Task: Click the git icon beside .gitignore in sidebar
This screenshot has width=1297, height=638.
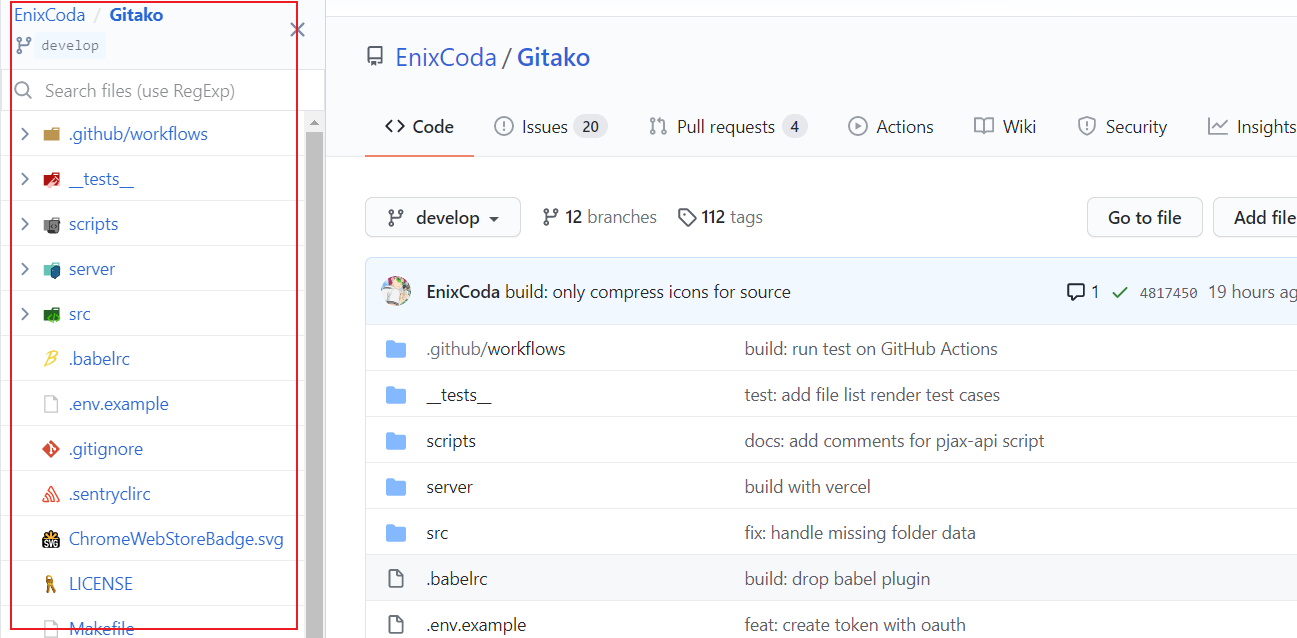Action: tap(51, 449)
